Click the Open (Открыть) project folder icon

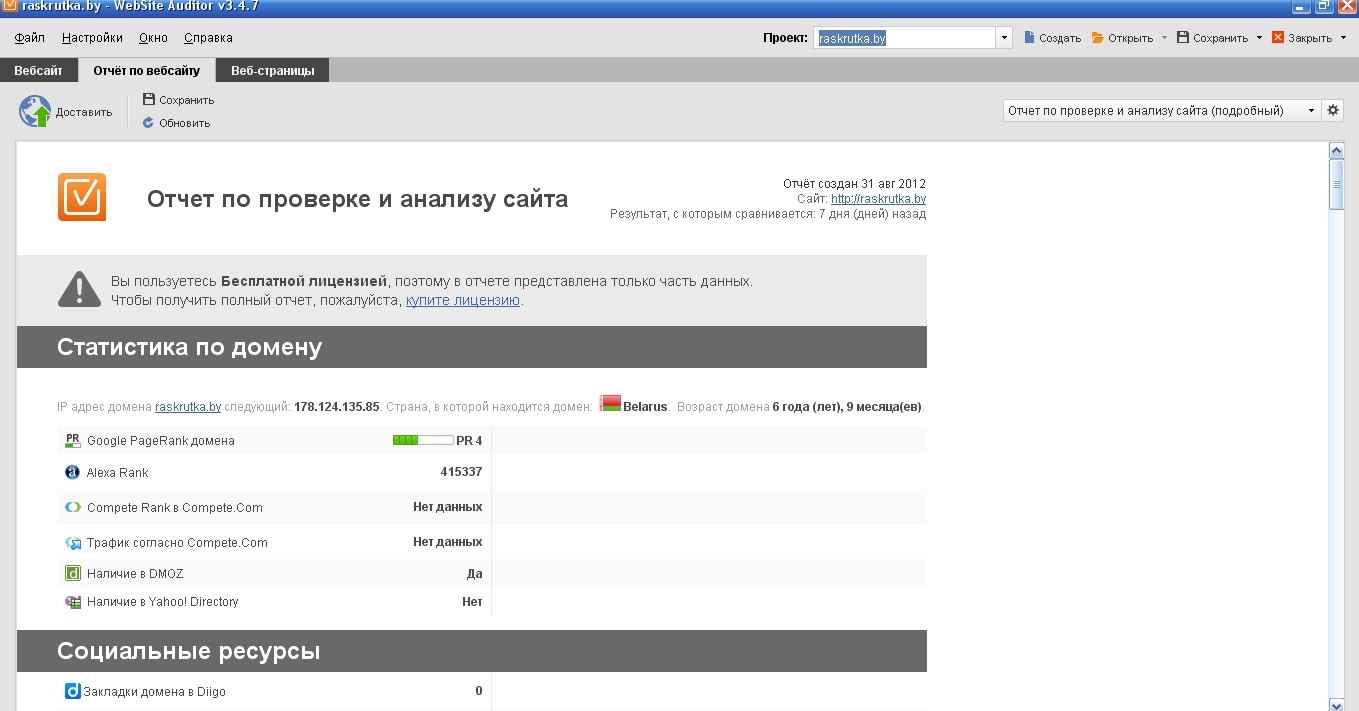1097,38
